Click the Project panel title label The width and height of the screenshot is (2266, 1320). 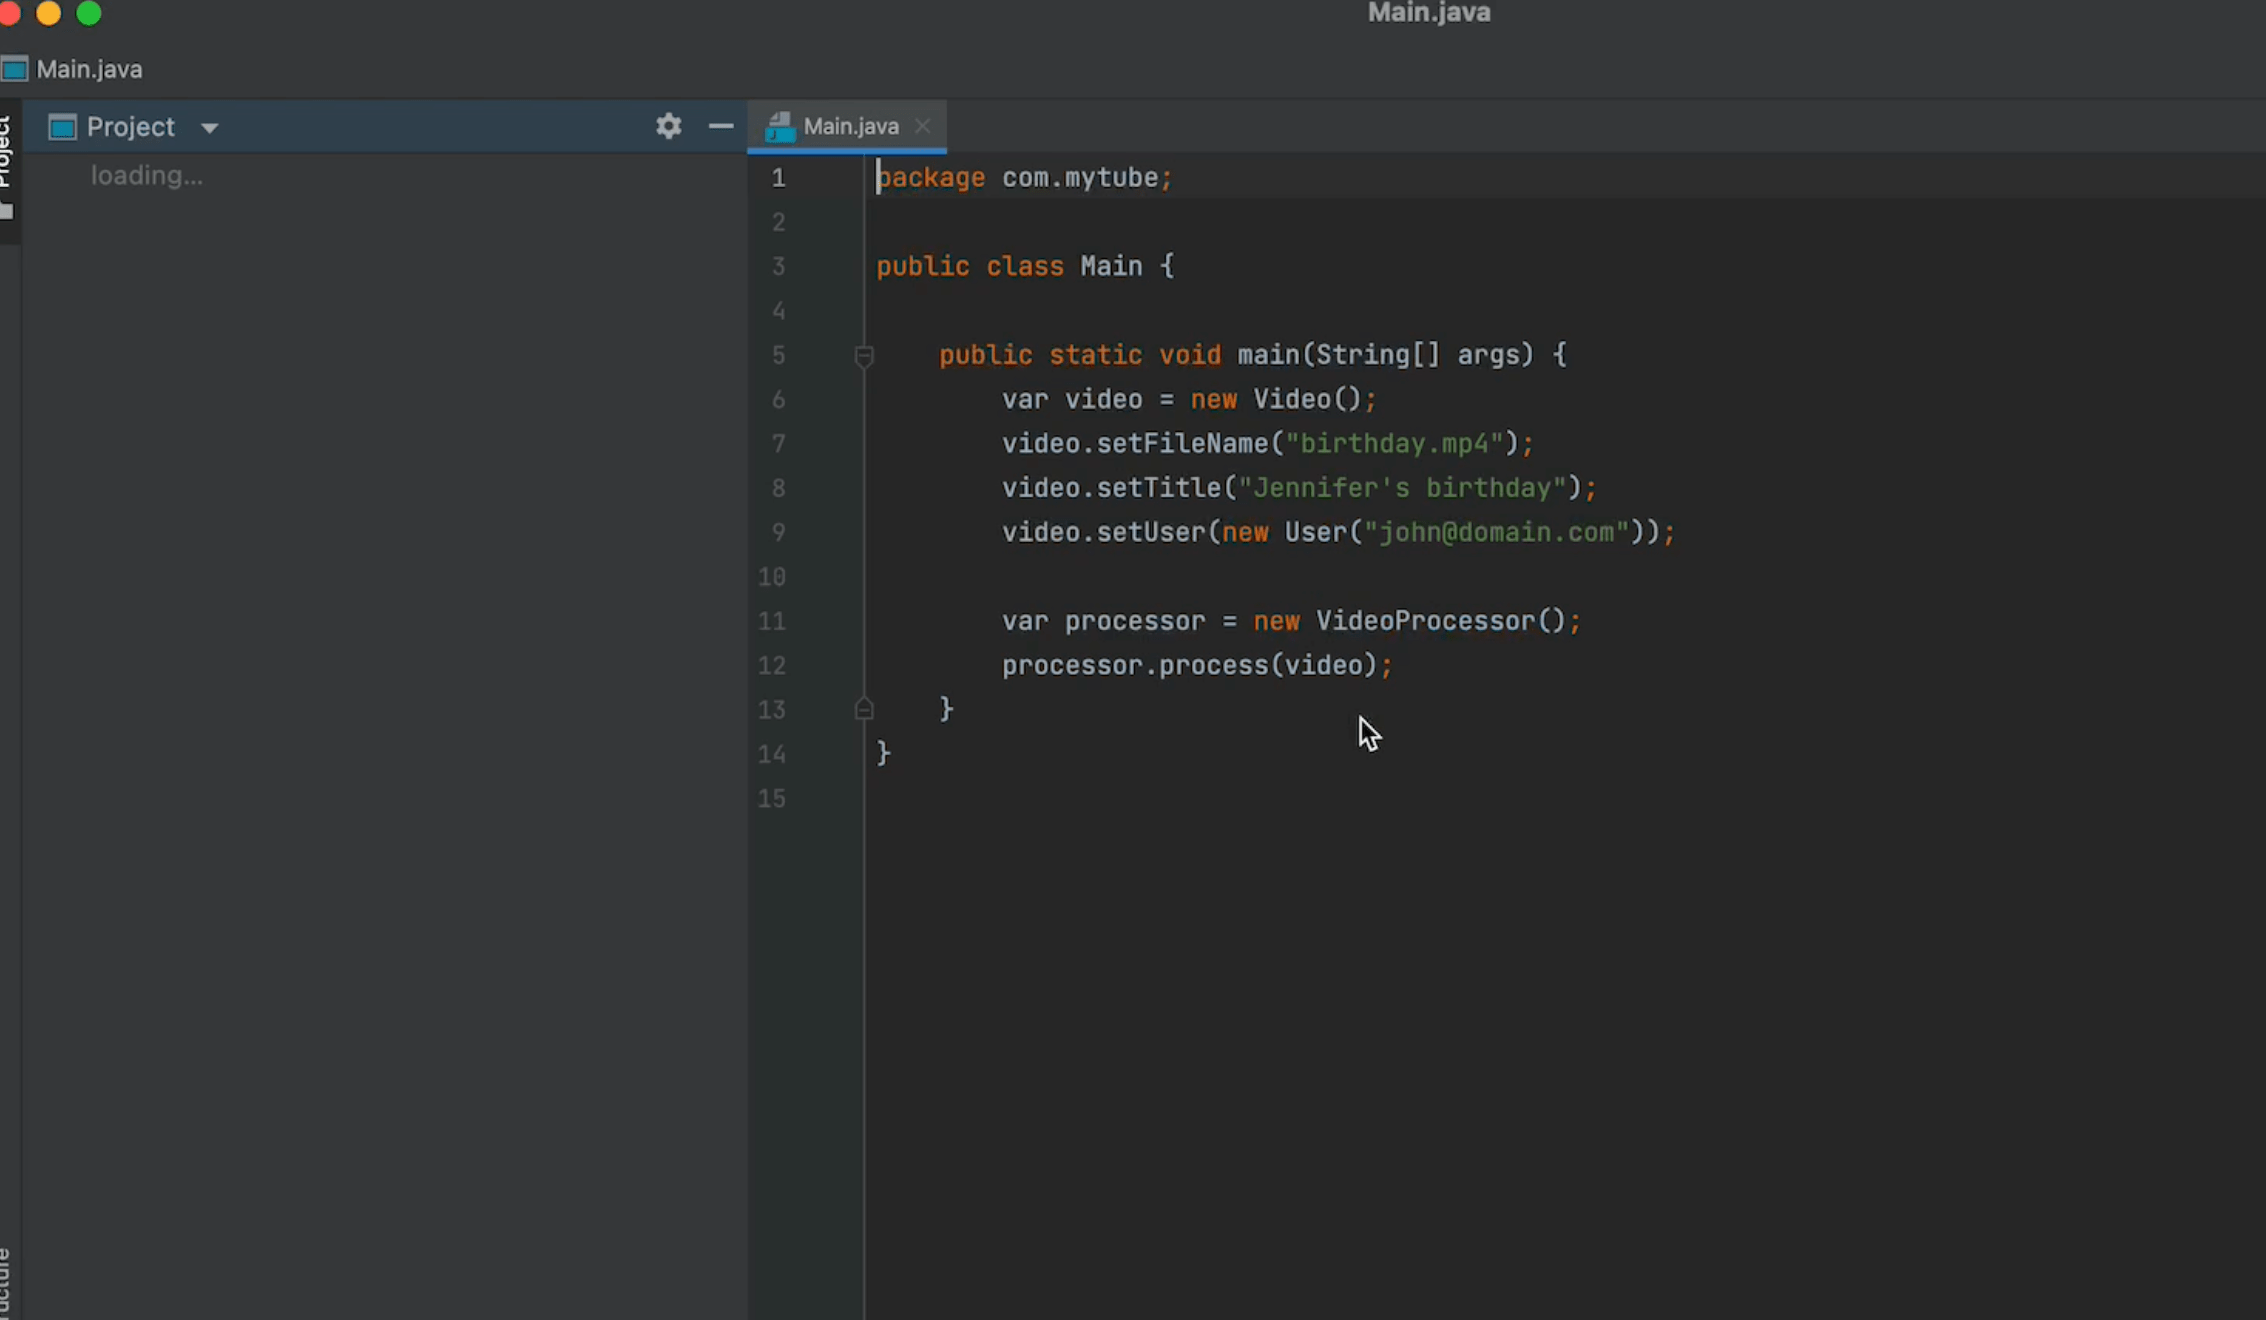tap(130, 127)
